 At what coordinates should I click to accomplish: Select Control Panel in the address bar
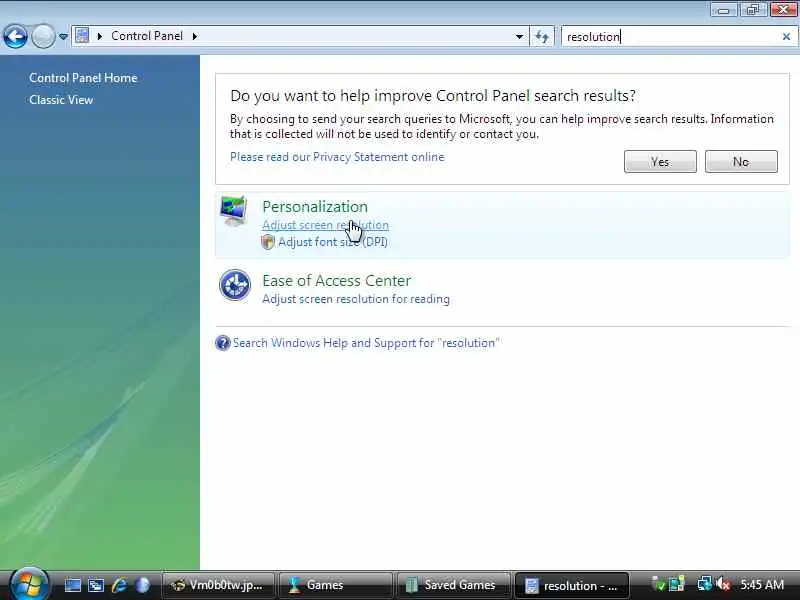click(147, 36)
